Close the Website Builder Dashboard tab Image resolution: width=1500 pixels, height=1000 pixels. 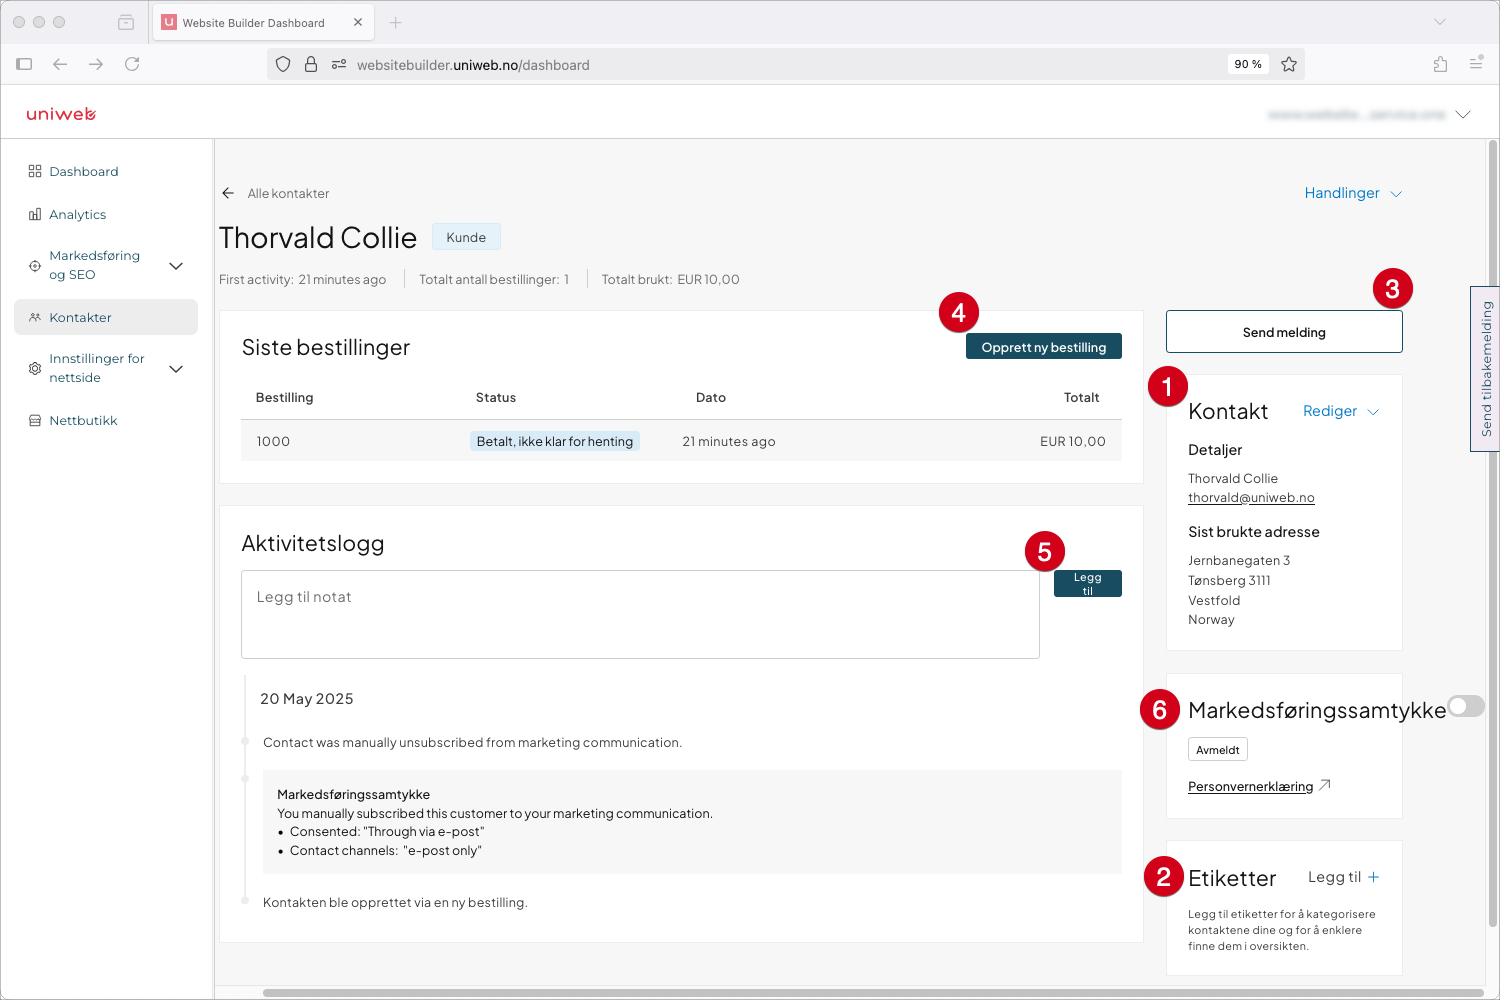358,22
